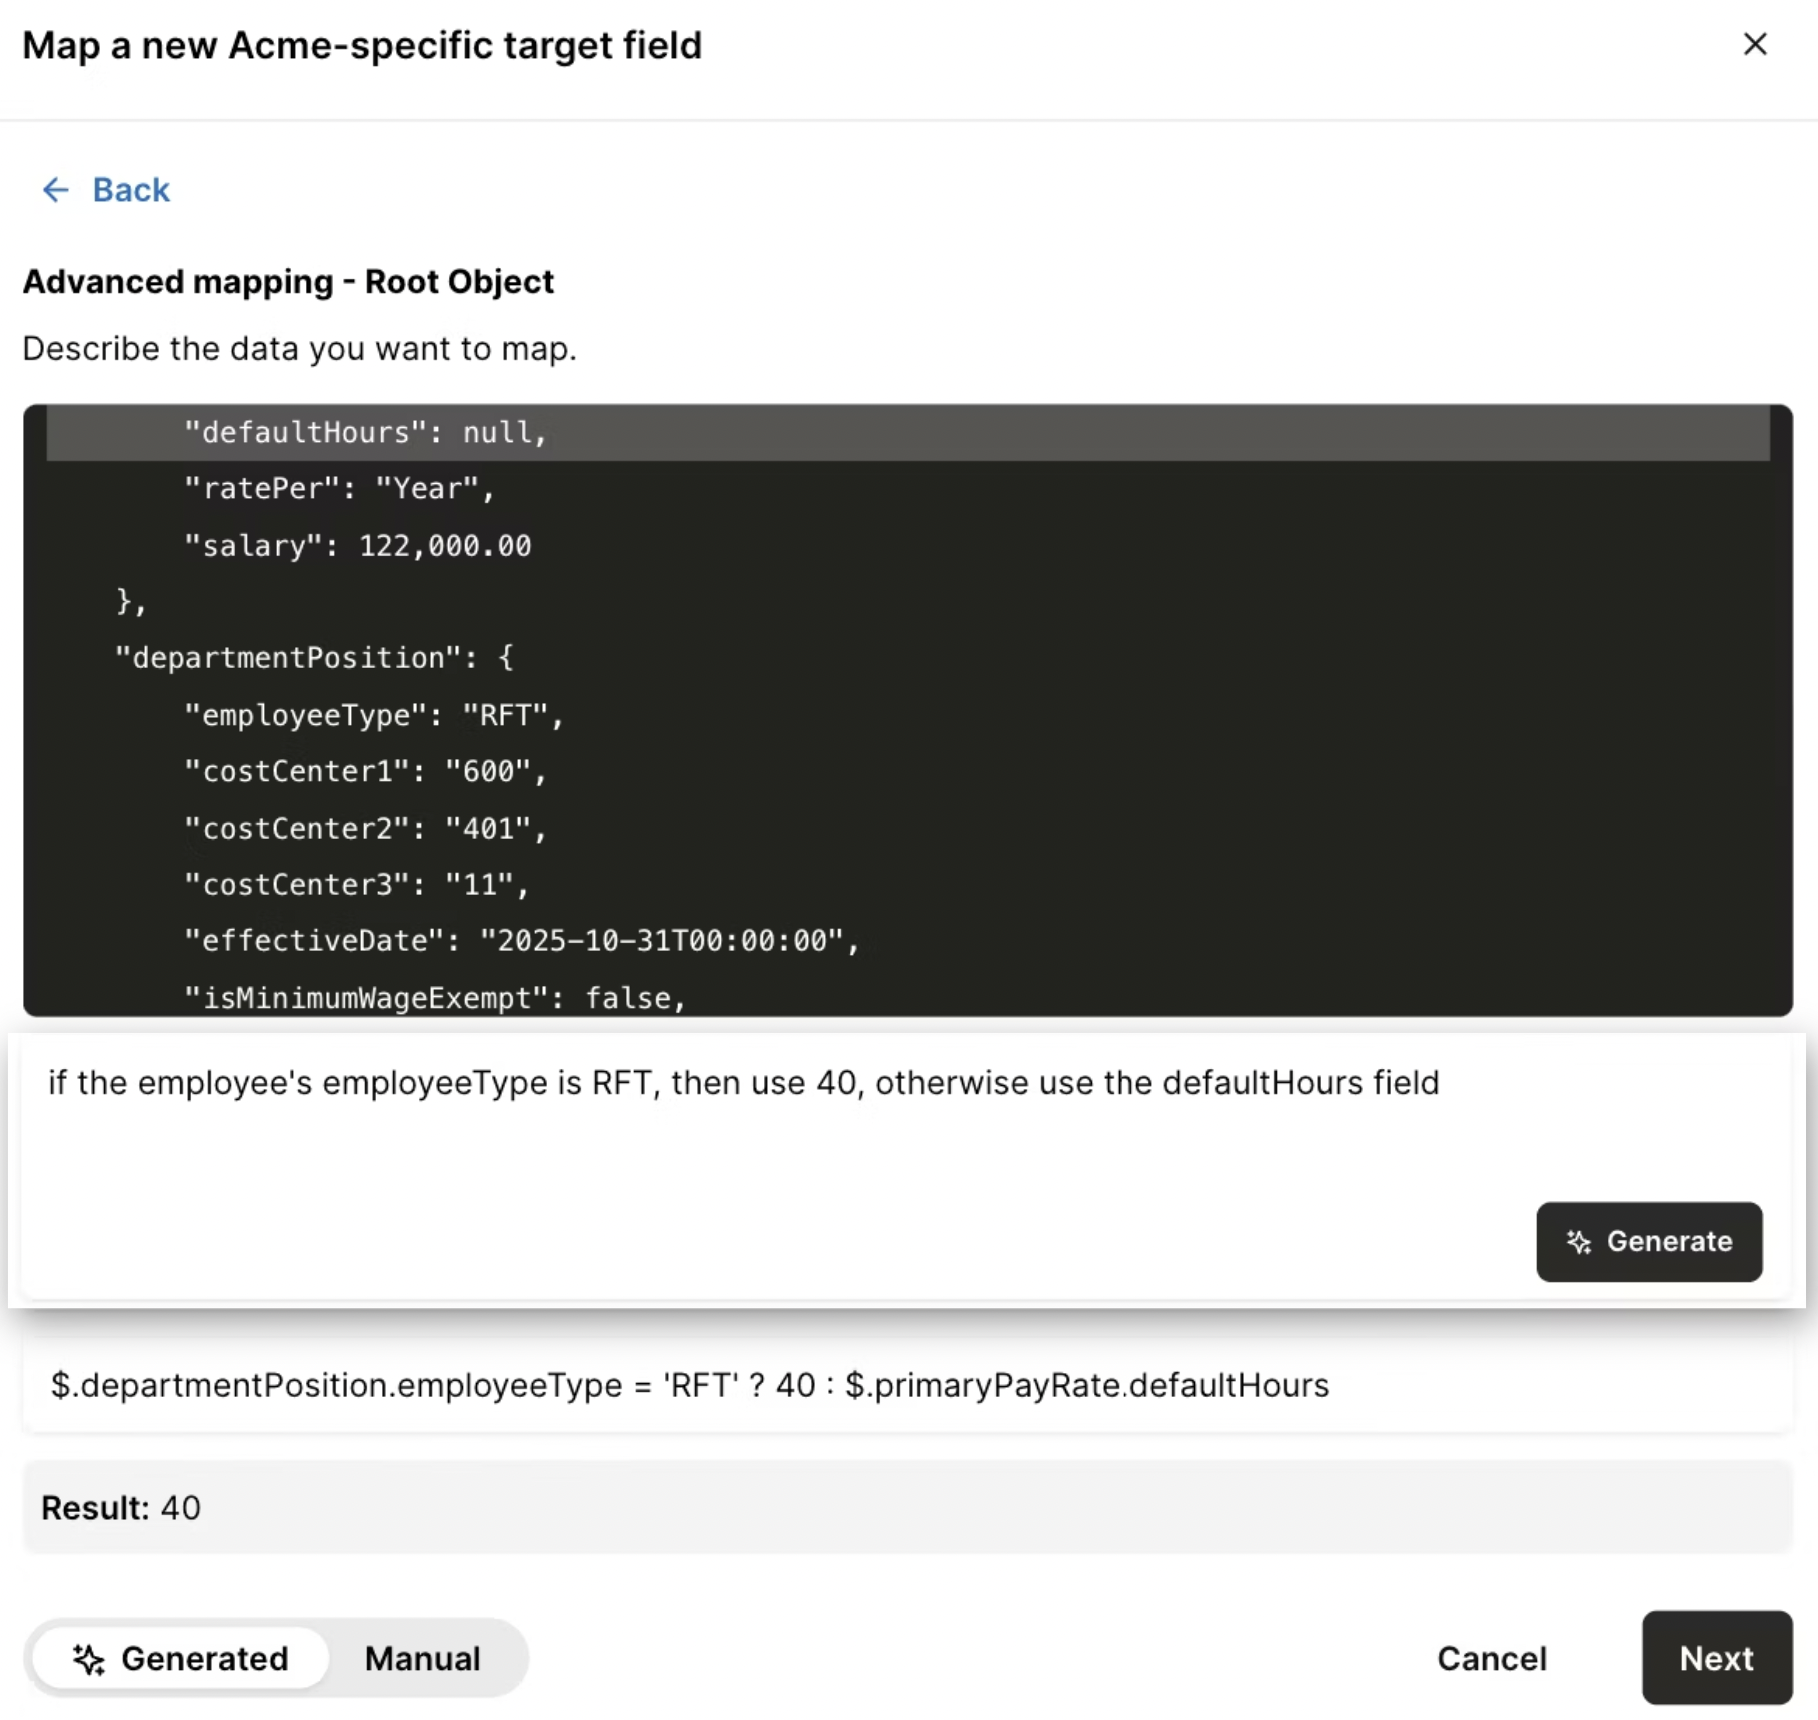Close the target field mapping dialog
Viewport: 1818px width, 1720px height.
click(x=1756, y=44)
